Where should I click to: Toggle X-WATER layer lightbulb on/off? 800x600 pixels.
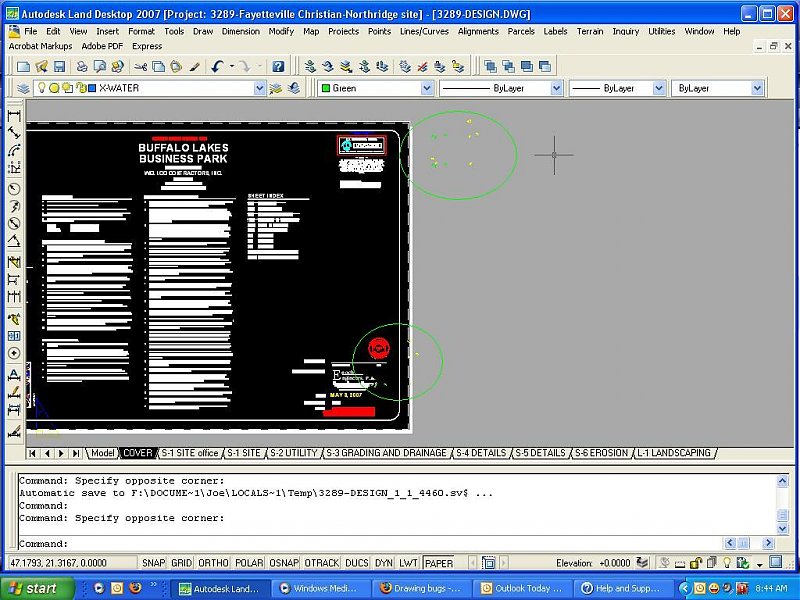coord(42,88)
